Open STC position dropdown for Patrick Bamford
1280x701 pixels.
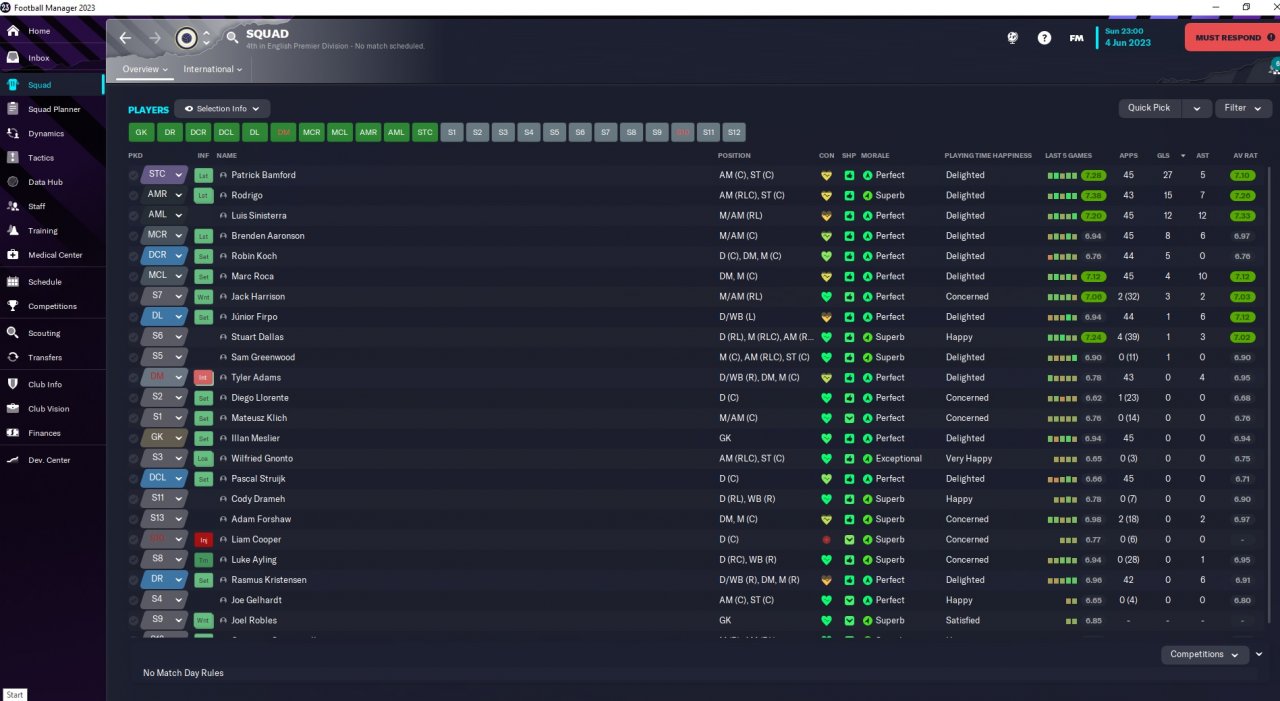164,174
